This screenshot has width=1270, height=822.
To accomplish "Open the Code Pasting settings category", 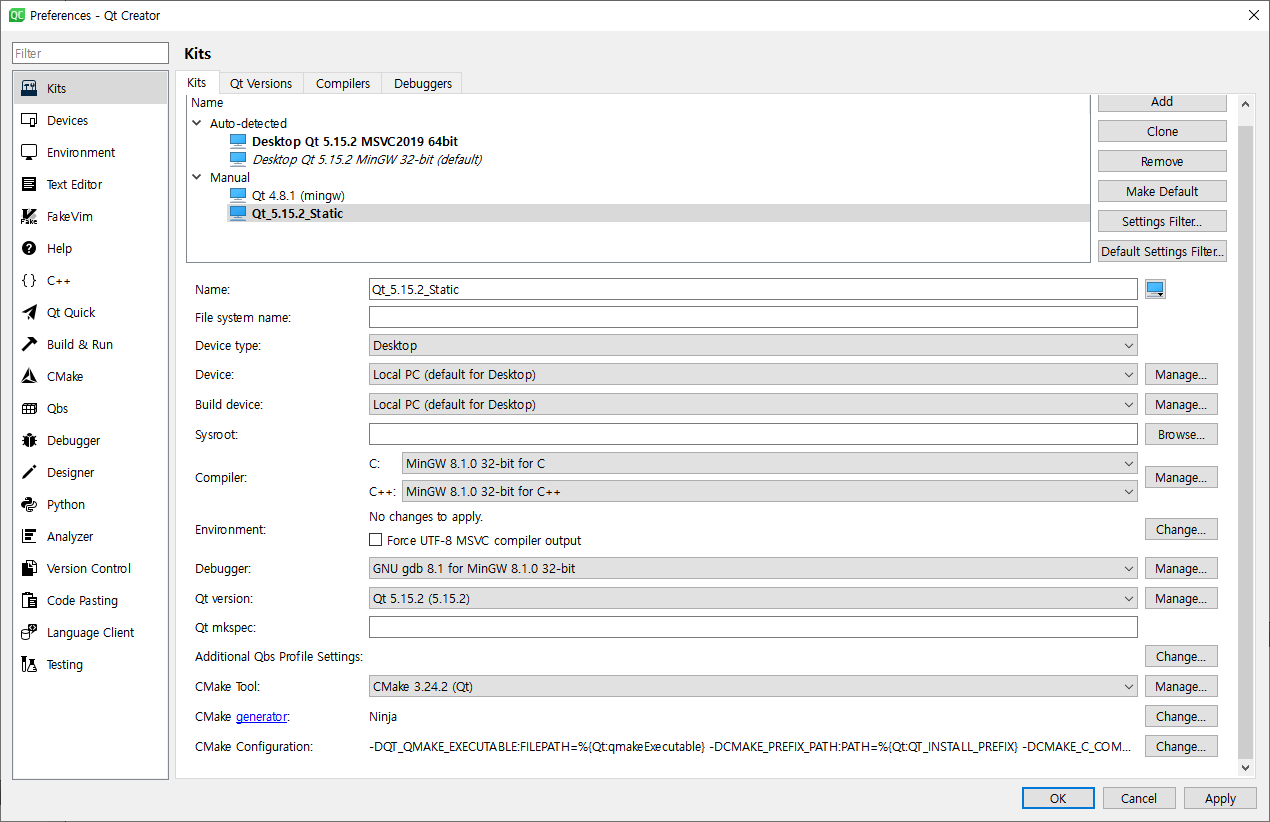I will [x=90, y=600].
